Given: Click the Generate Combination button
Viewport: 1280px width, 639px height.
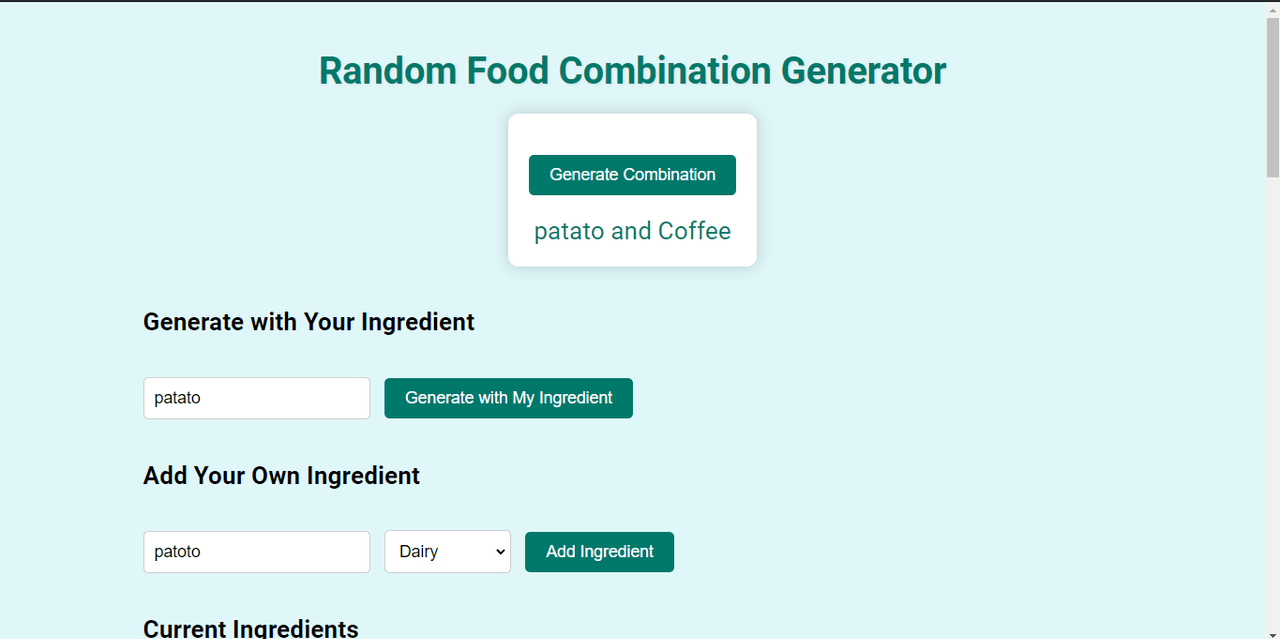Looking at the screenshot, I should click(x=632, y=175).
